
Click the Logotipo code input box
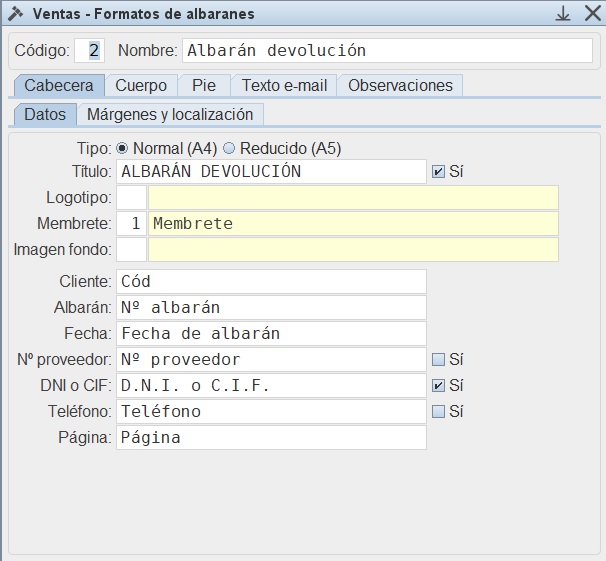[131, 197]
